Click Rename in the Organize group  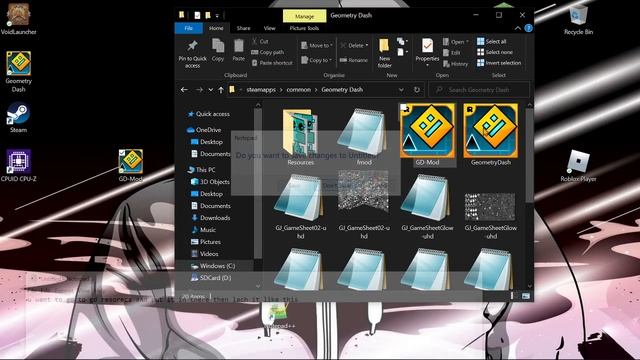click(x=354, y=60)
